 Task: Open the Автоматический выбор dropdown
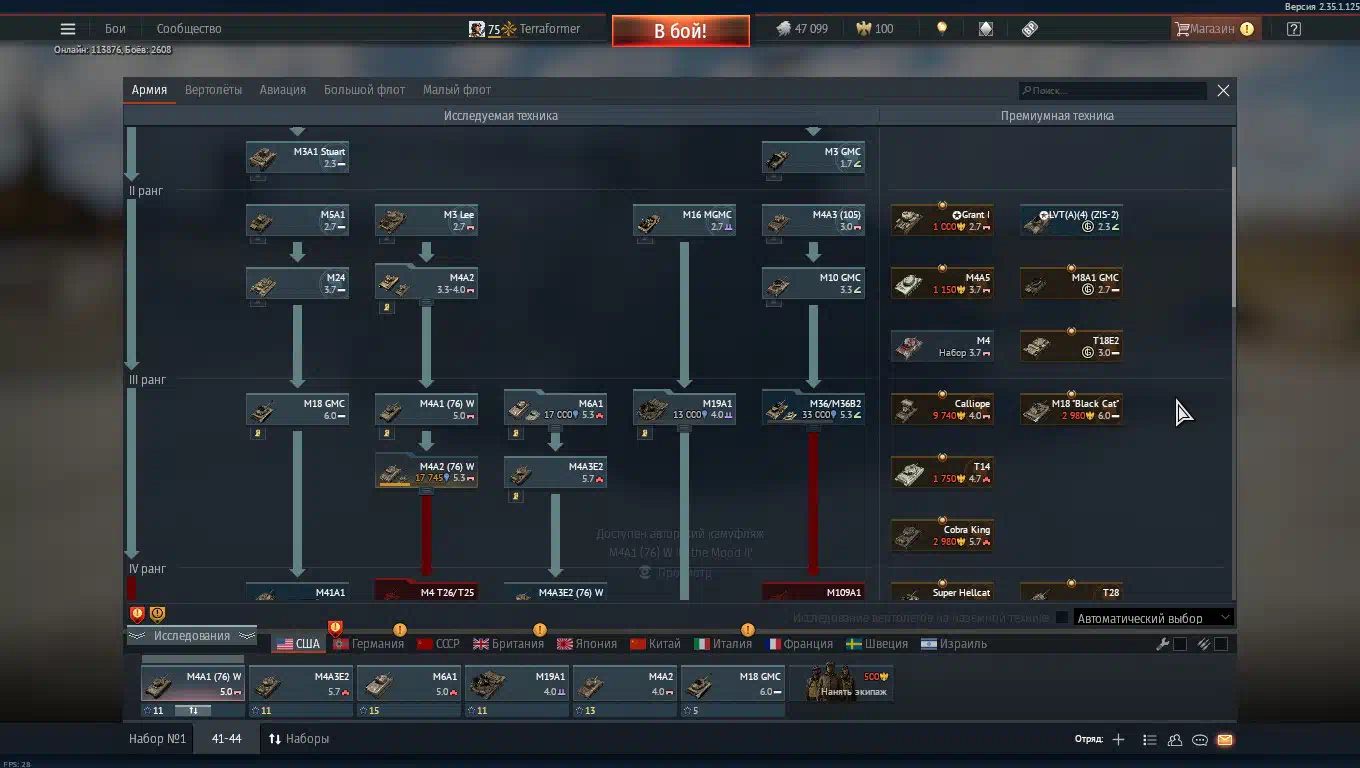pos(1153,618)
